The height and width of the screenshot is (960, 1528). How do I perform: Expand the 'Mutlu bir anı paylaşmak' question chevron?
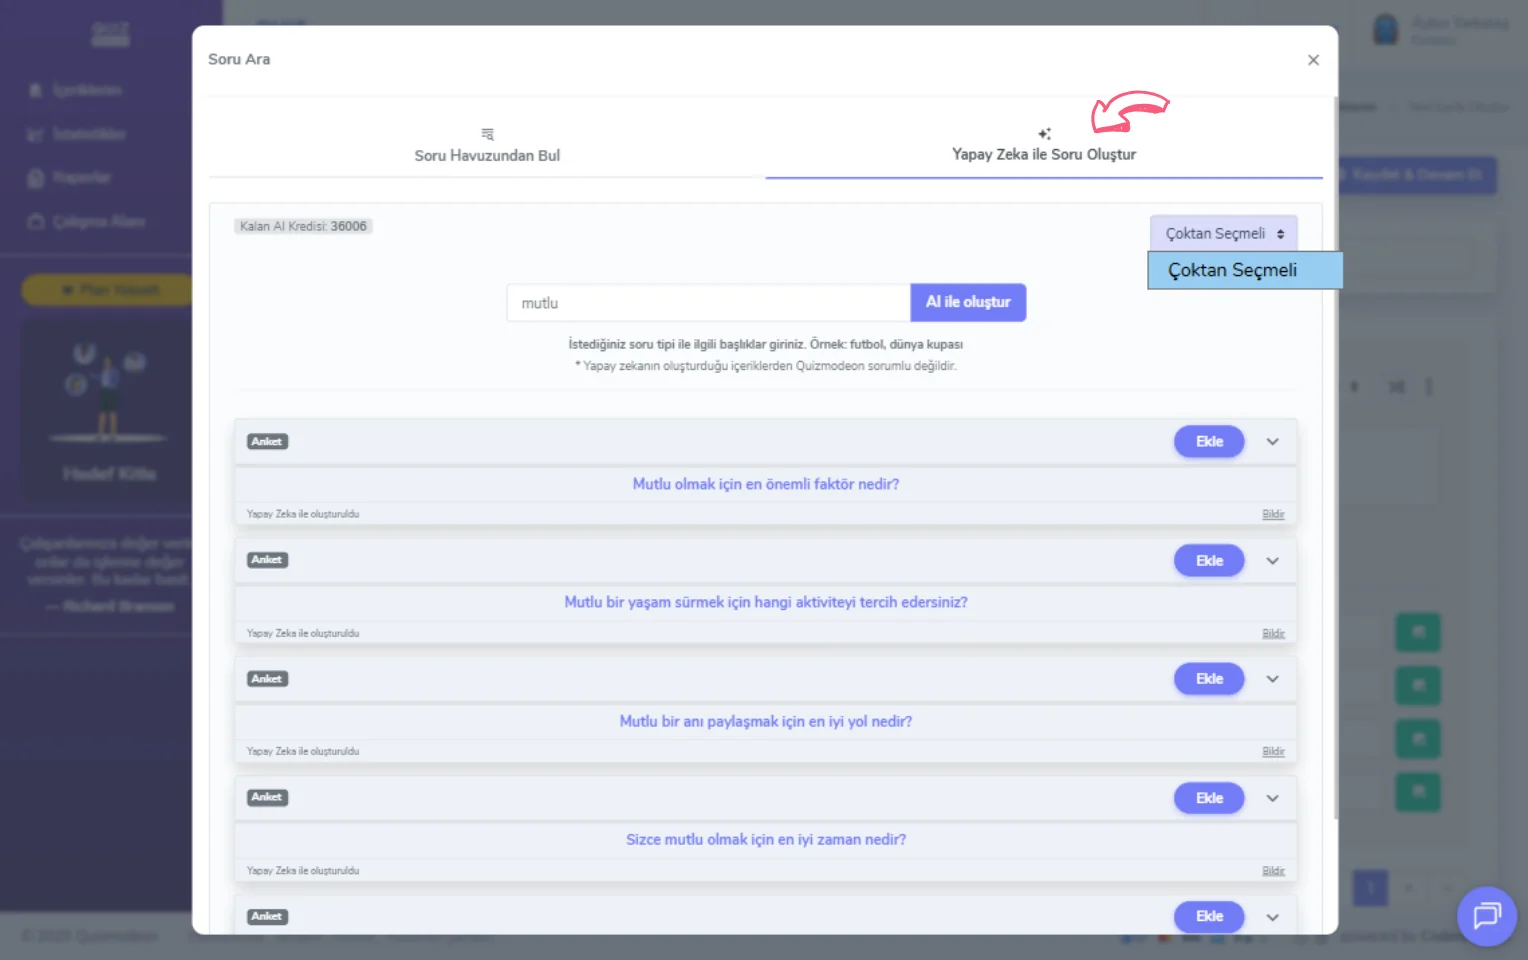(1272, 679)
